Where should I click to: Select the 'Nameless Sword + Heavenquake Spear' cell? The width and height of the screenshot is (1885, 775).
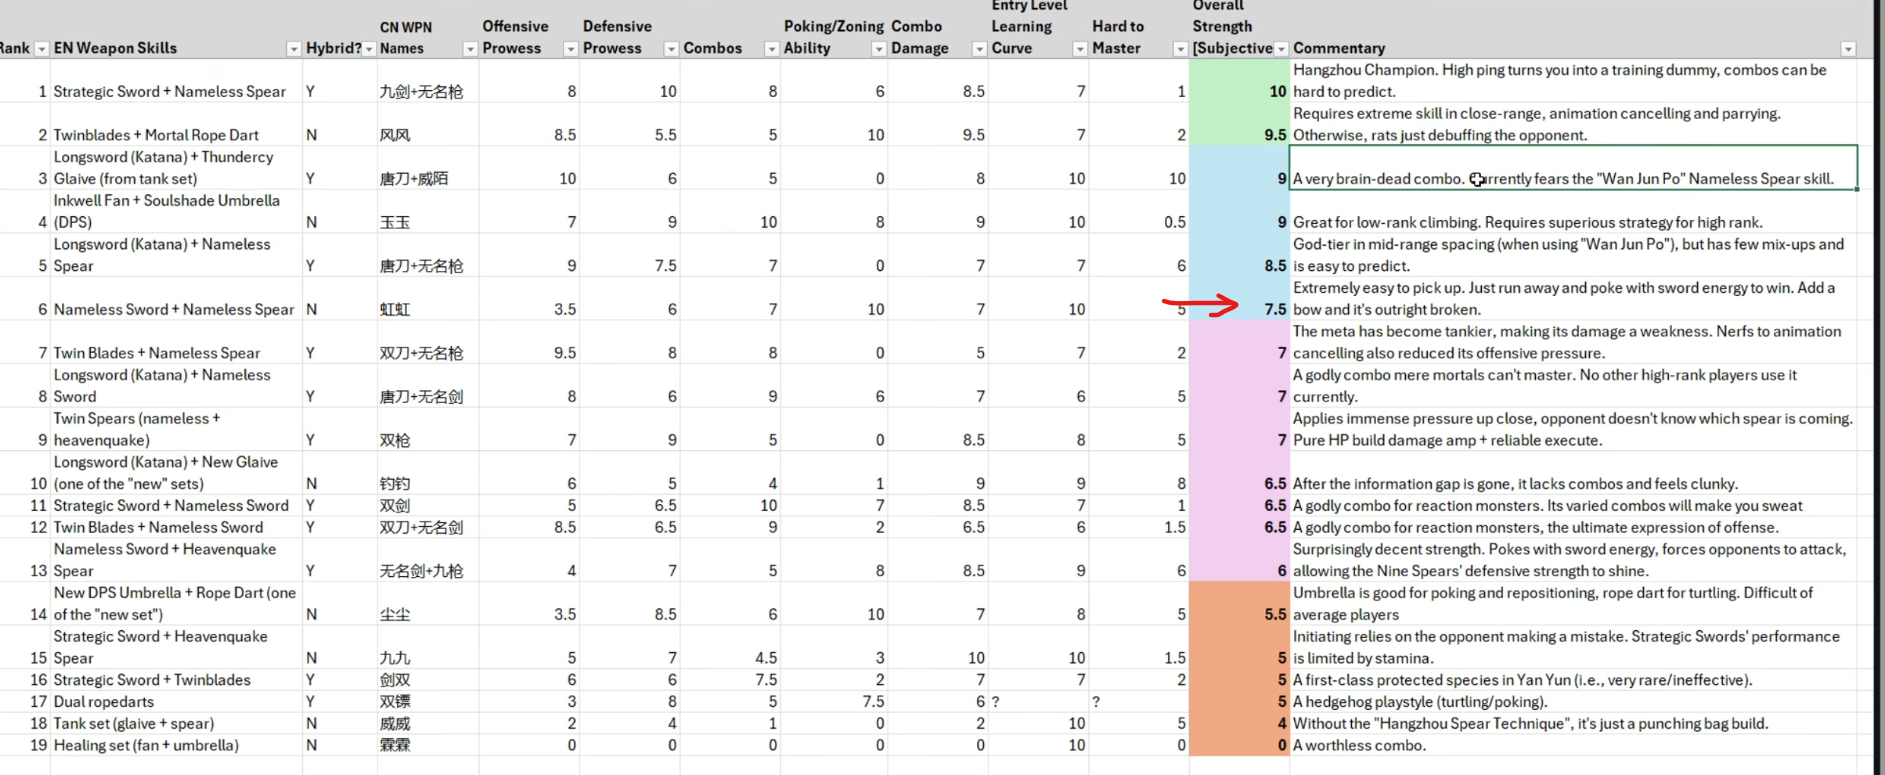pyautogui.click(x=176, y=560)
